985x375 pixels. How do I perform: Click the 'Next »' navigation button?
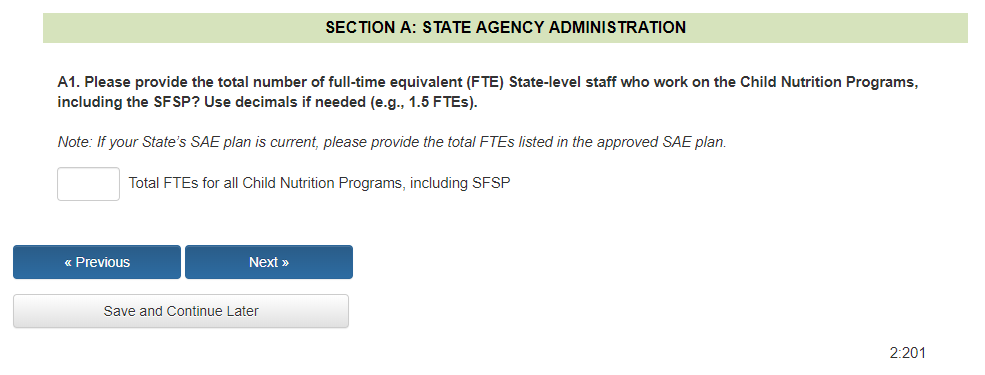pos(269,262)
